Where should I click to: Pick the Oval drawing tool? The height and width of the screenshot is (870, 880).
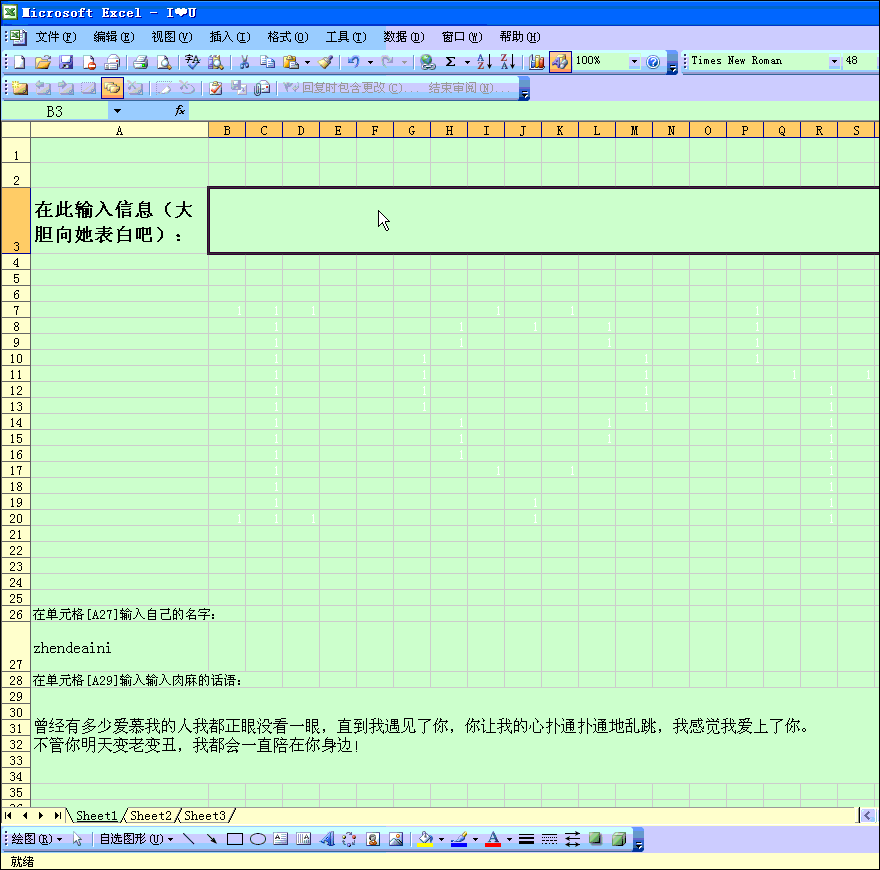[x=257, y=839]
